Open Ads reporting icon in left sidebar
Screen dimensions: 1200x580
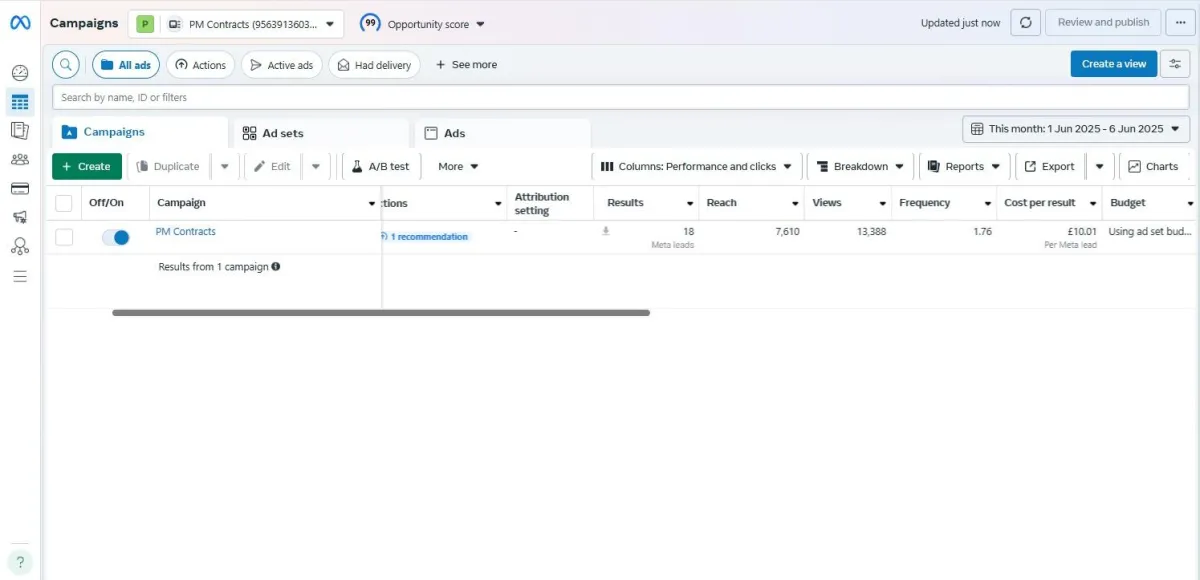pos(20,130)
